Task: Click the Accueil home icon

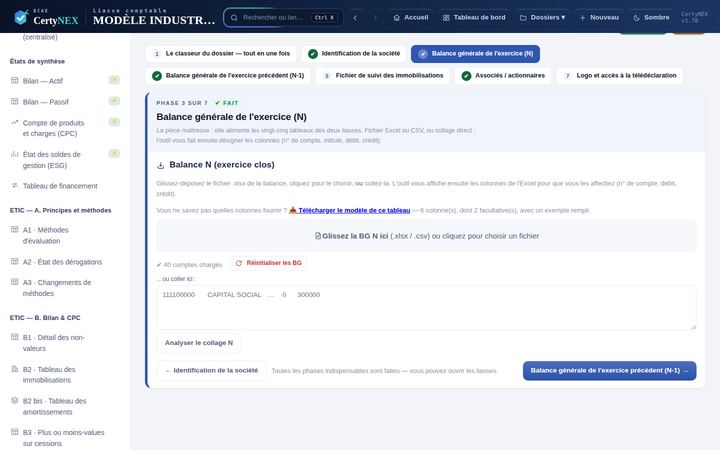Action: [397, 17]
